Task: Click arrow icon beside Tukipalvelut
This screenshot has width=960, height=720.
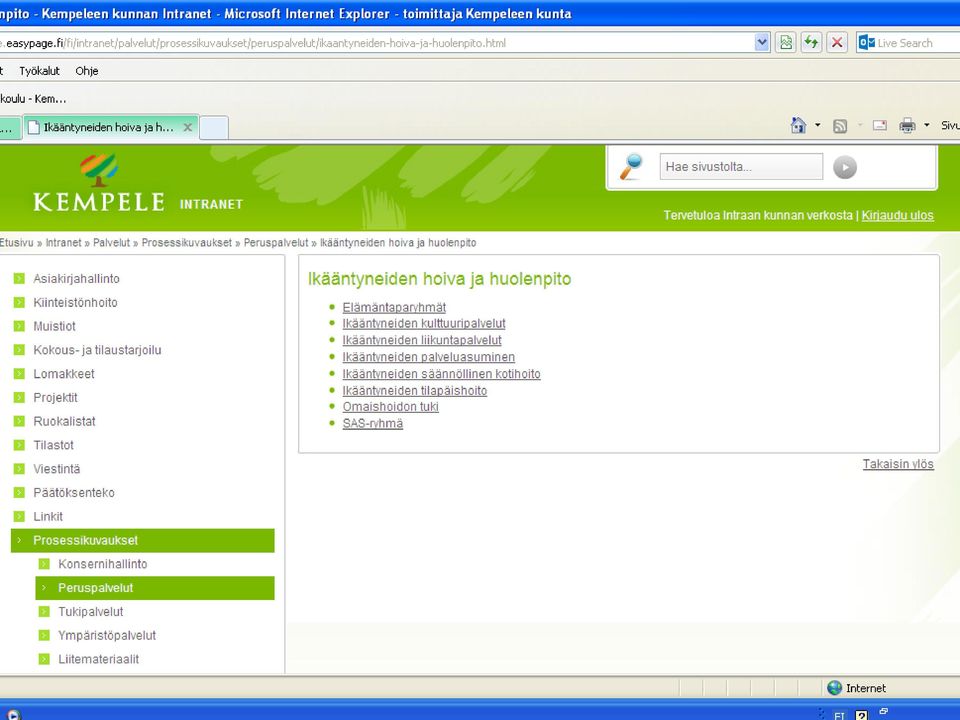Action: (44, 612)
